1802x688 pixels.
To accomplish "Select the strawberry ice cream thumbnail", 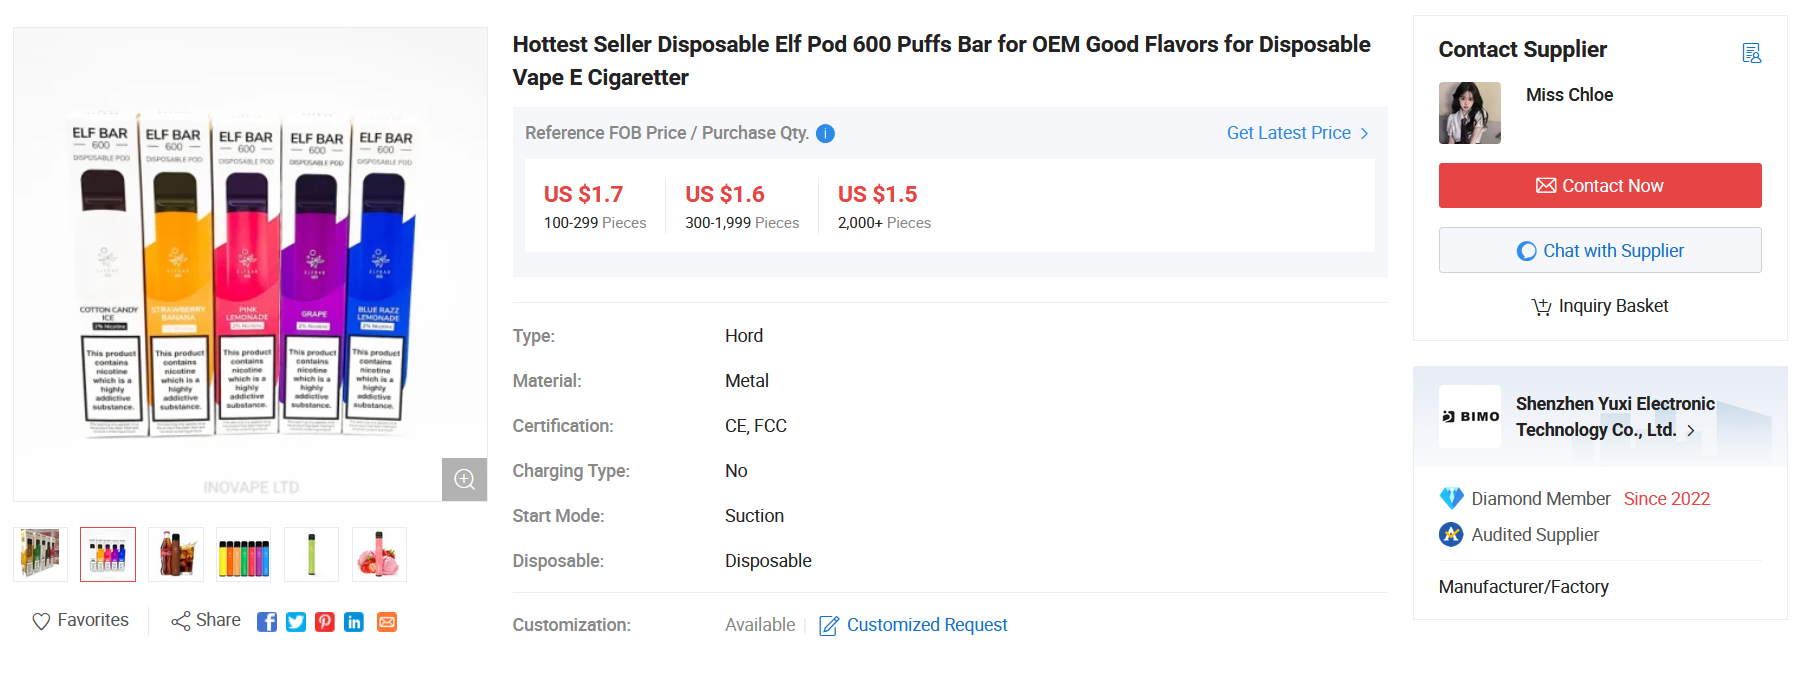I will click(x=380, y=554).
